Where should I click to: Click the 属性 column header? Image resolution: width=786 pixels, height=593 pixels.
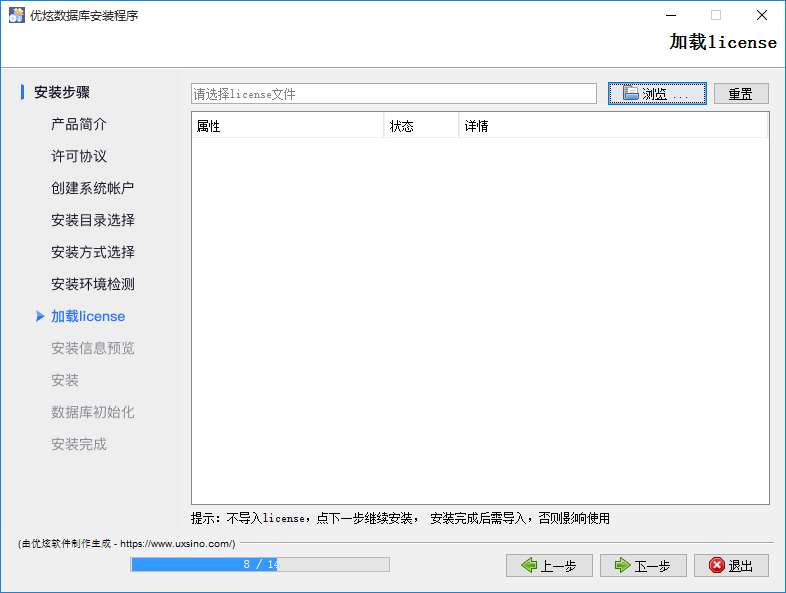point(287,126)
